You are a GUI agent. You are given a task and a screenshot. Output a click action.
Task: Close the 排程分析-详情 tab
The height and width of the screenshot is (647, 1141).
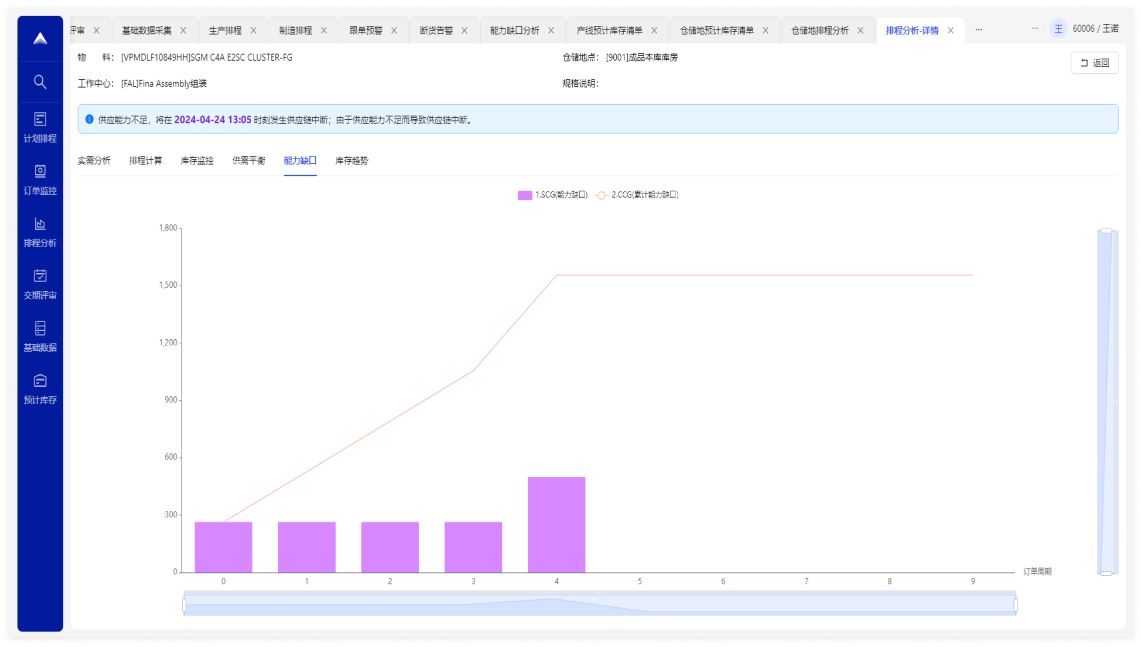950,31
